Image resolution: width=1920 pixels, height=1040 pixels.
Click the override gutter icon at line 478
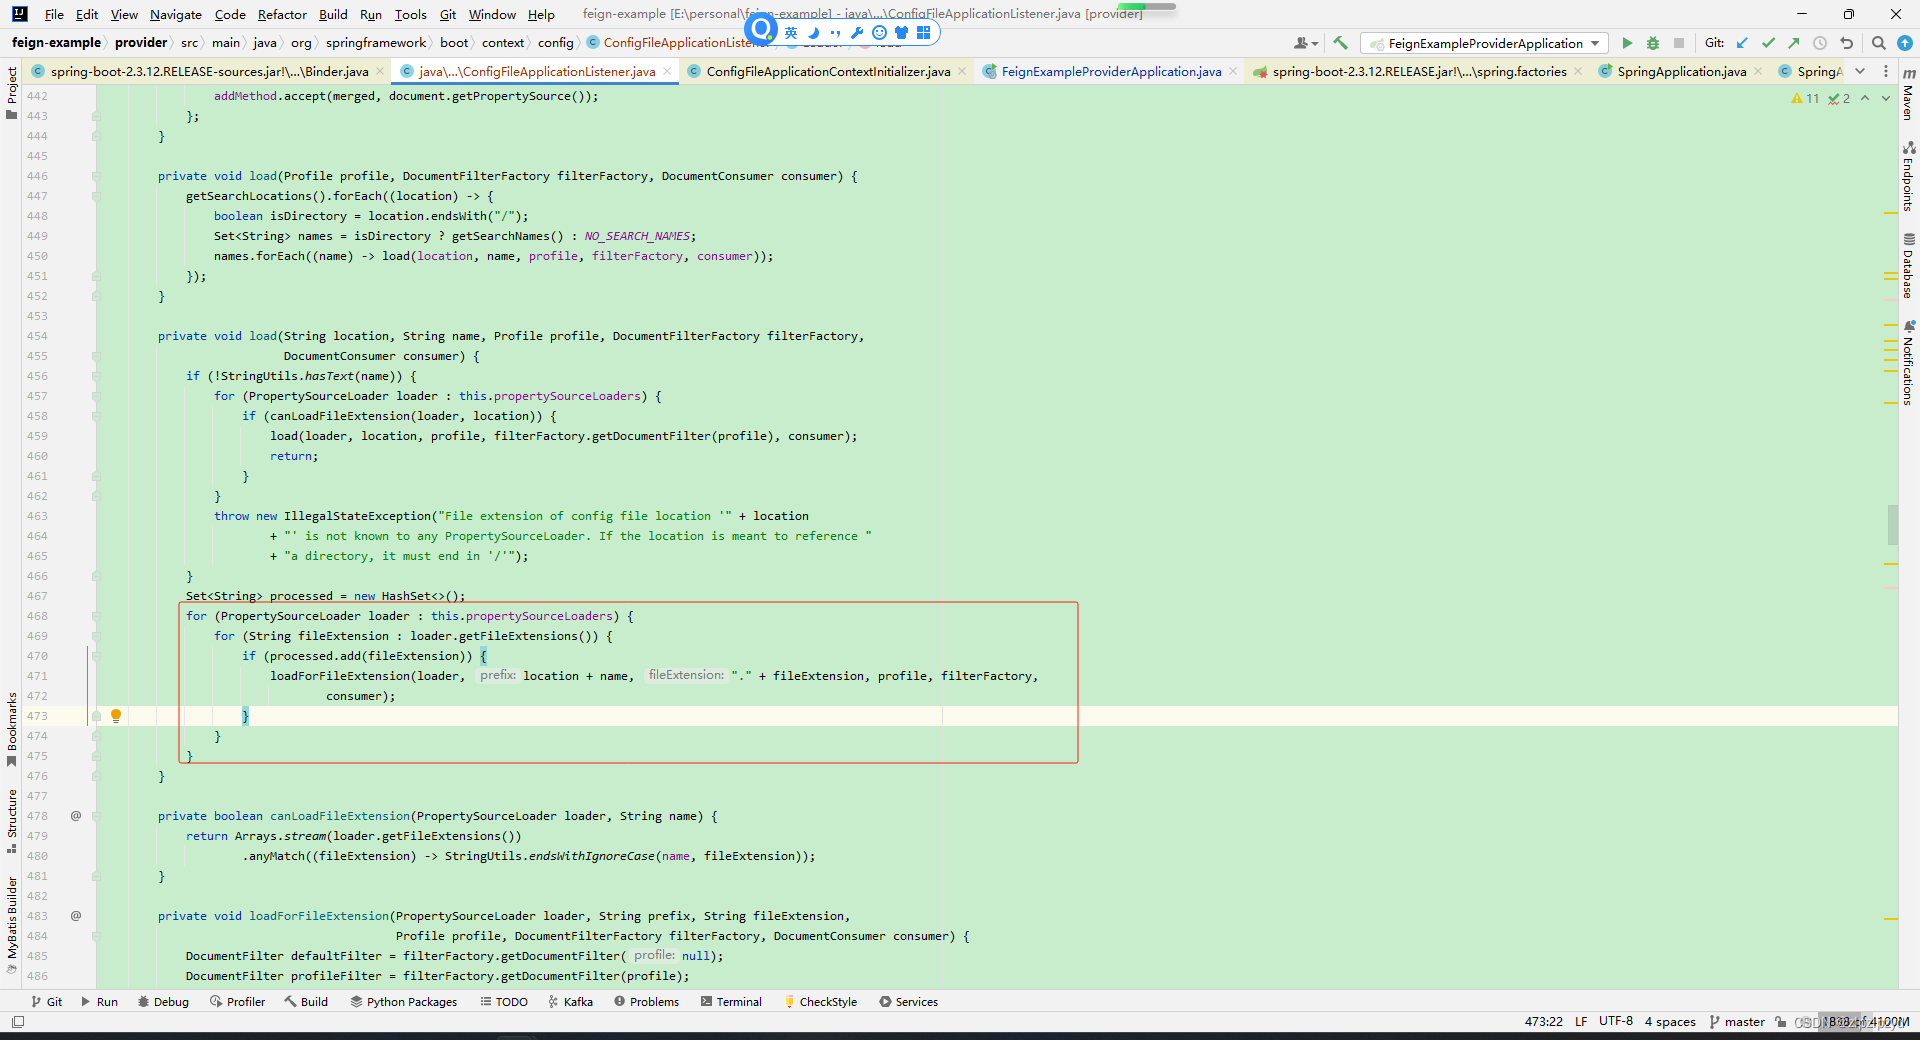[76, 816]
